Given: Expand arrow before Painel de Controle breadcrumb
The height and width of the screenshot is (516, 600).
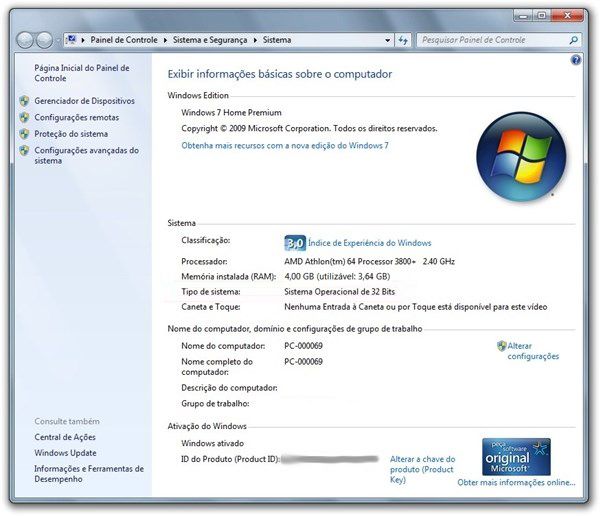Looking at the screenshot, I should pos(83,40).
